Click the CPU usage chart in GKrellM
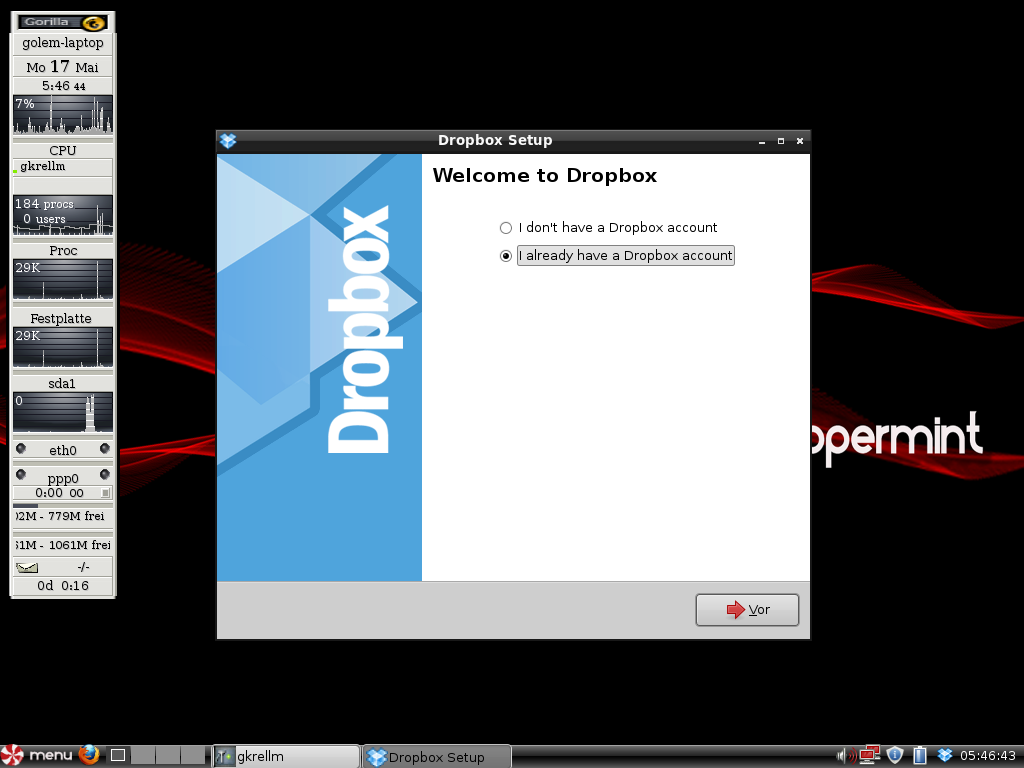1024x768 pixels. pos(62,113)
